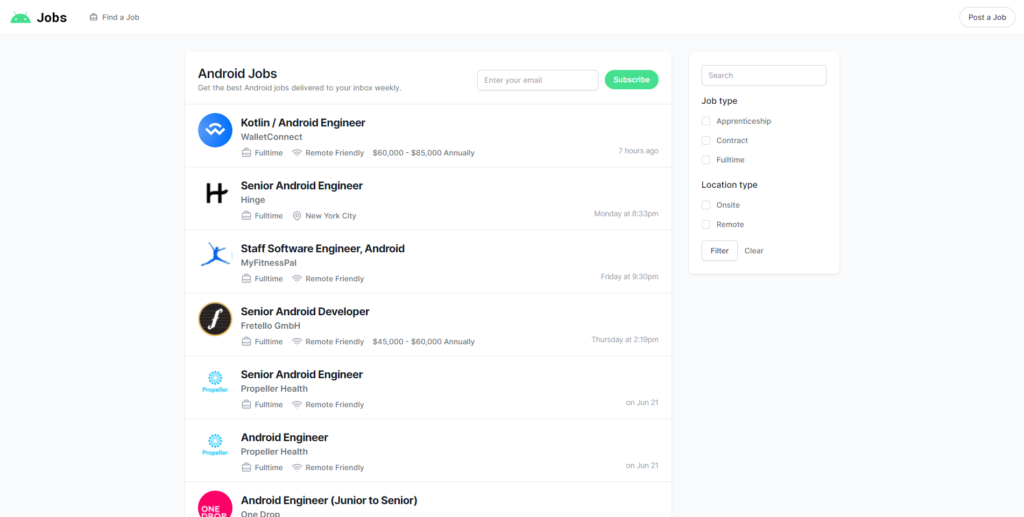Check the Contract job type box

(x=706, y=140)
